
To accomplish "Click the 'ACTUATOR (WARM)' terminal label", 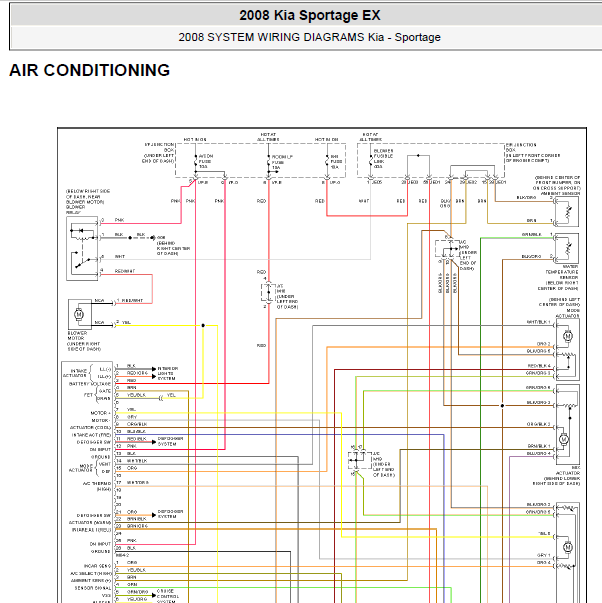I will point(90,523).
